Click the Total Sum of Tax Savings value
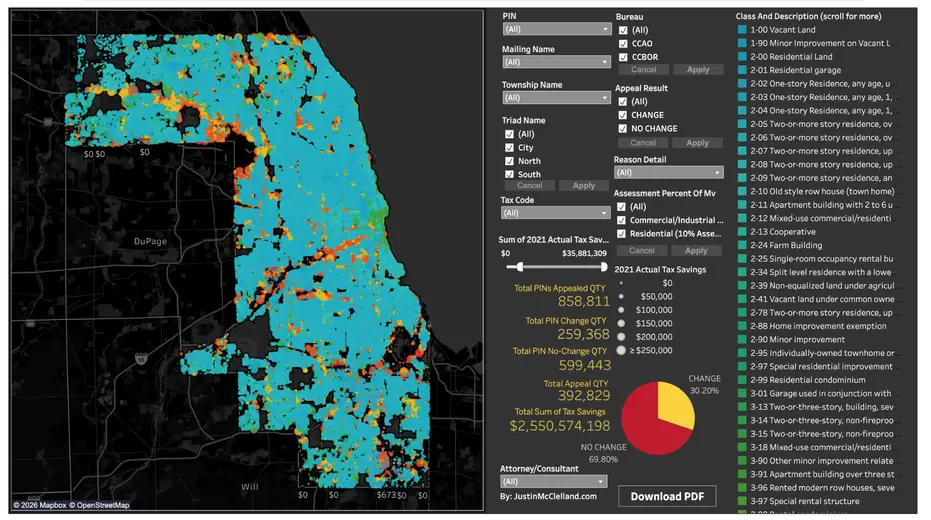931x520 pixels. [x=560, y=426]
